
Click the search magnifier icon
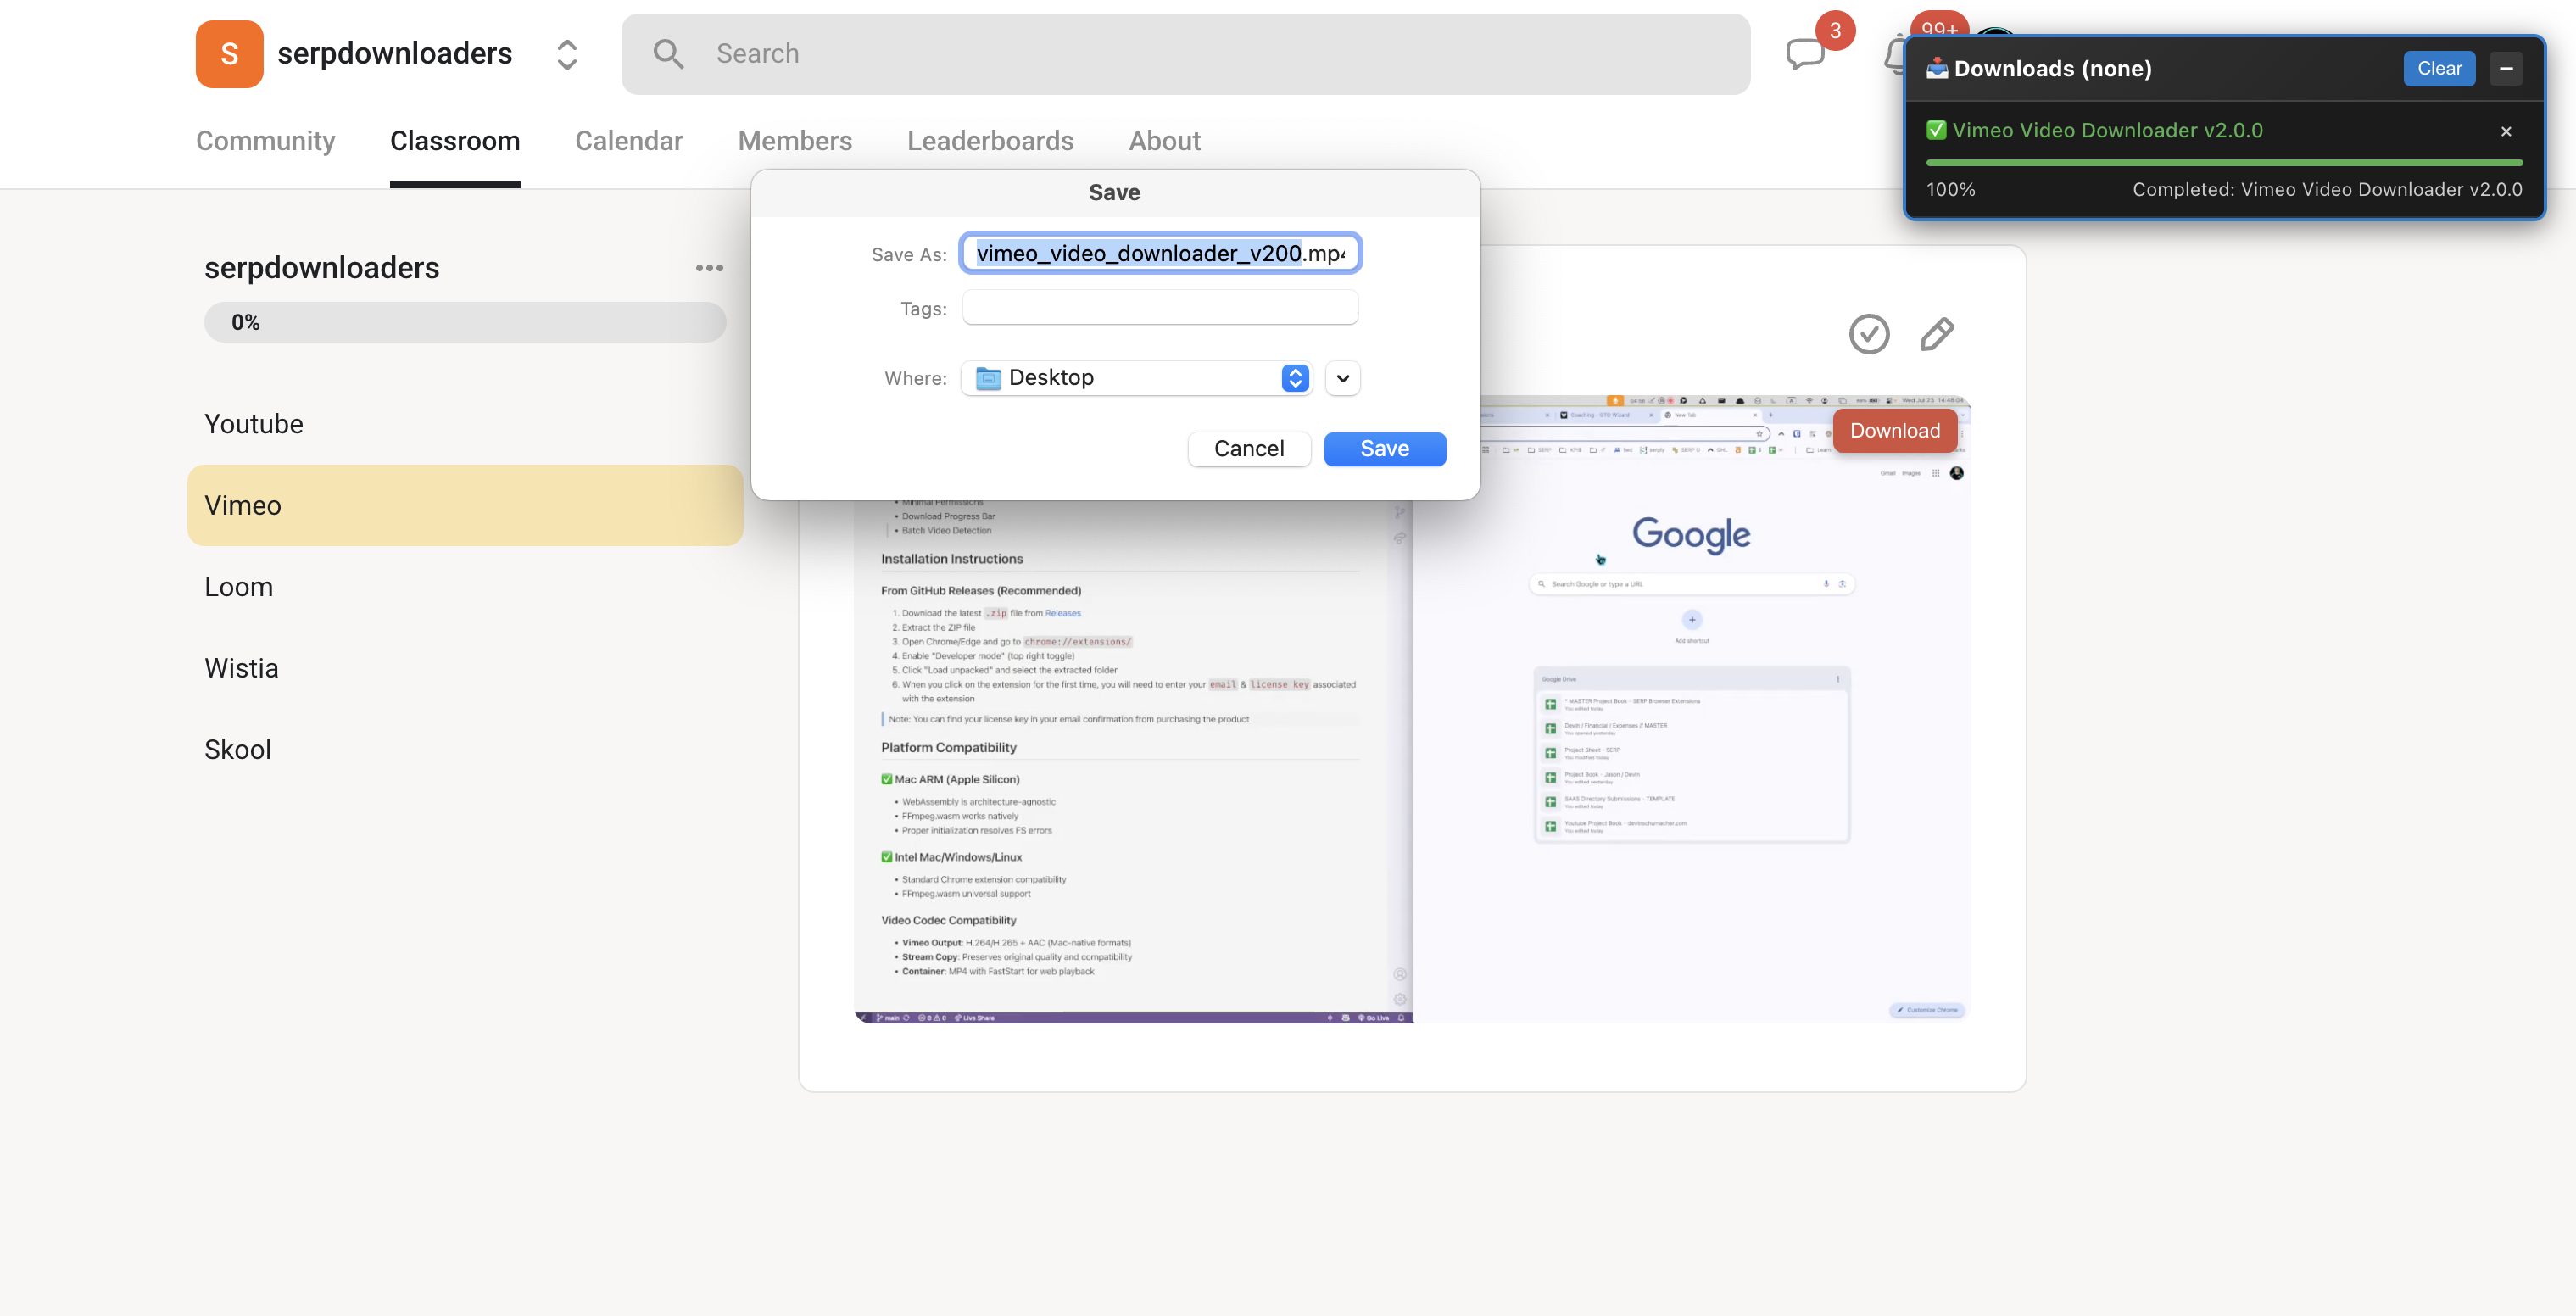(668, 53)
